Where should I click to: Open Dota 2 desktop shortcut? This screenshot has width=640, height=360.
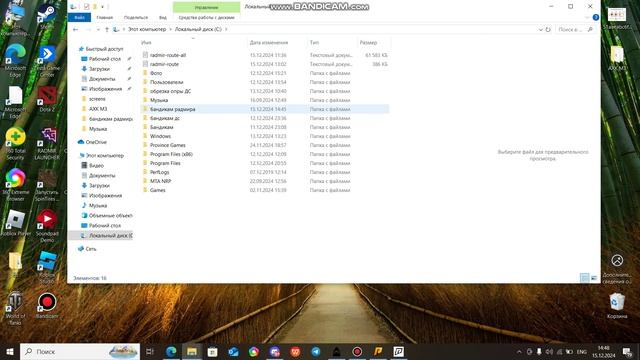[x=47, y=99]
